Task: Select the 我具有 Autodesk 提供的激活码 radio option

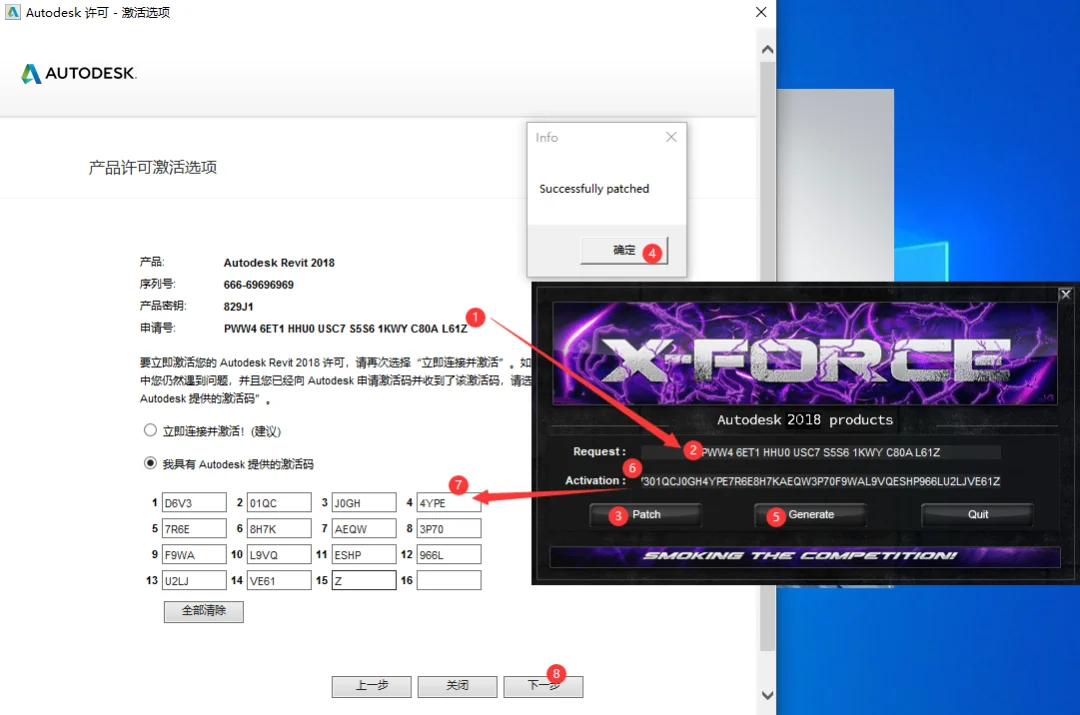Action: pyautogui.click(x=150, y=463)
